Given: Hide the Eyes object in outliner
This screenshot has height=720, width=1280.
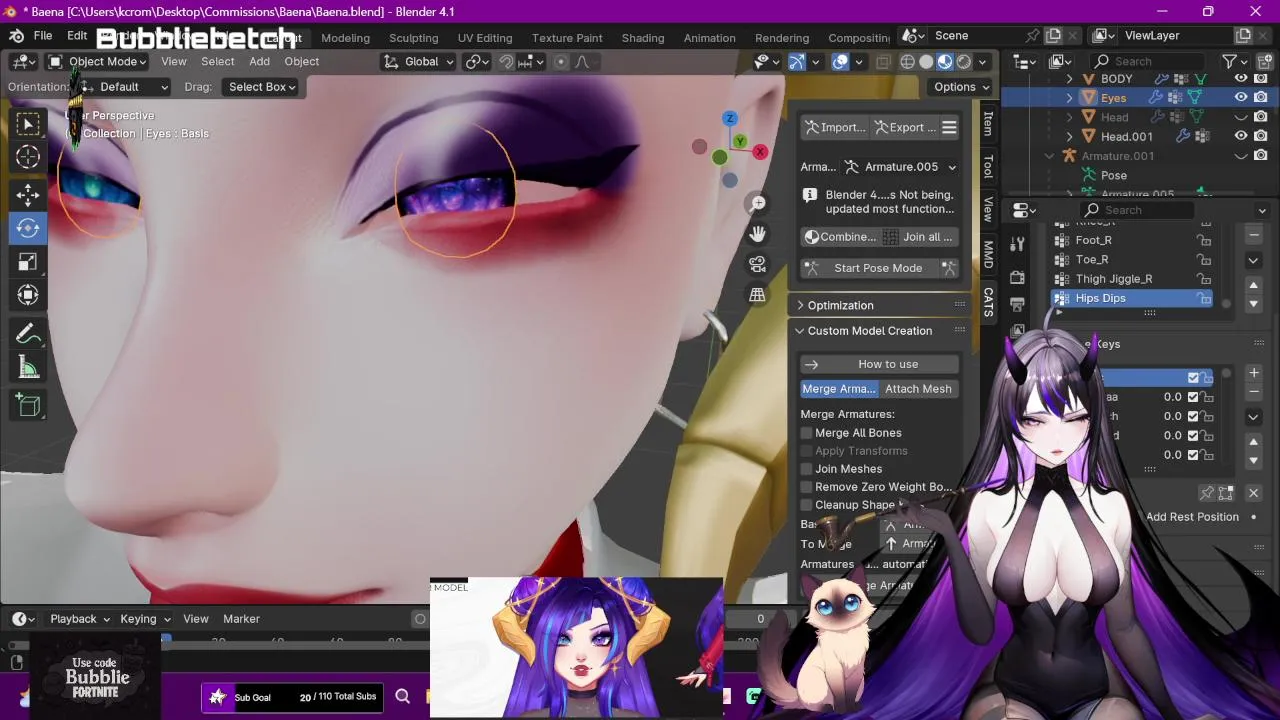Looking at the screenshot, I should click(1241, 97).
